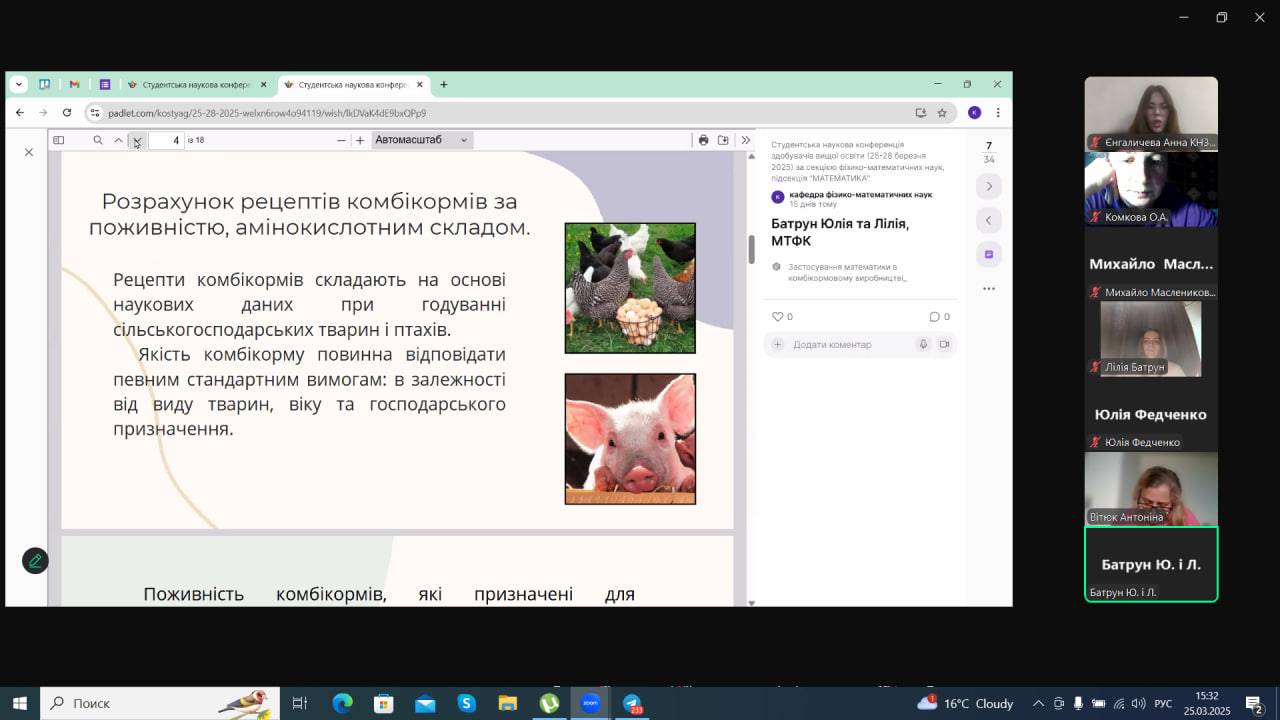This screenshot has height=720, width=1280.
Task: Open the pinned Gmail tab
Action: [x=75, y=84]
